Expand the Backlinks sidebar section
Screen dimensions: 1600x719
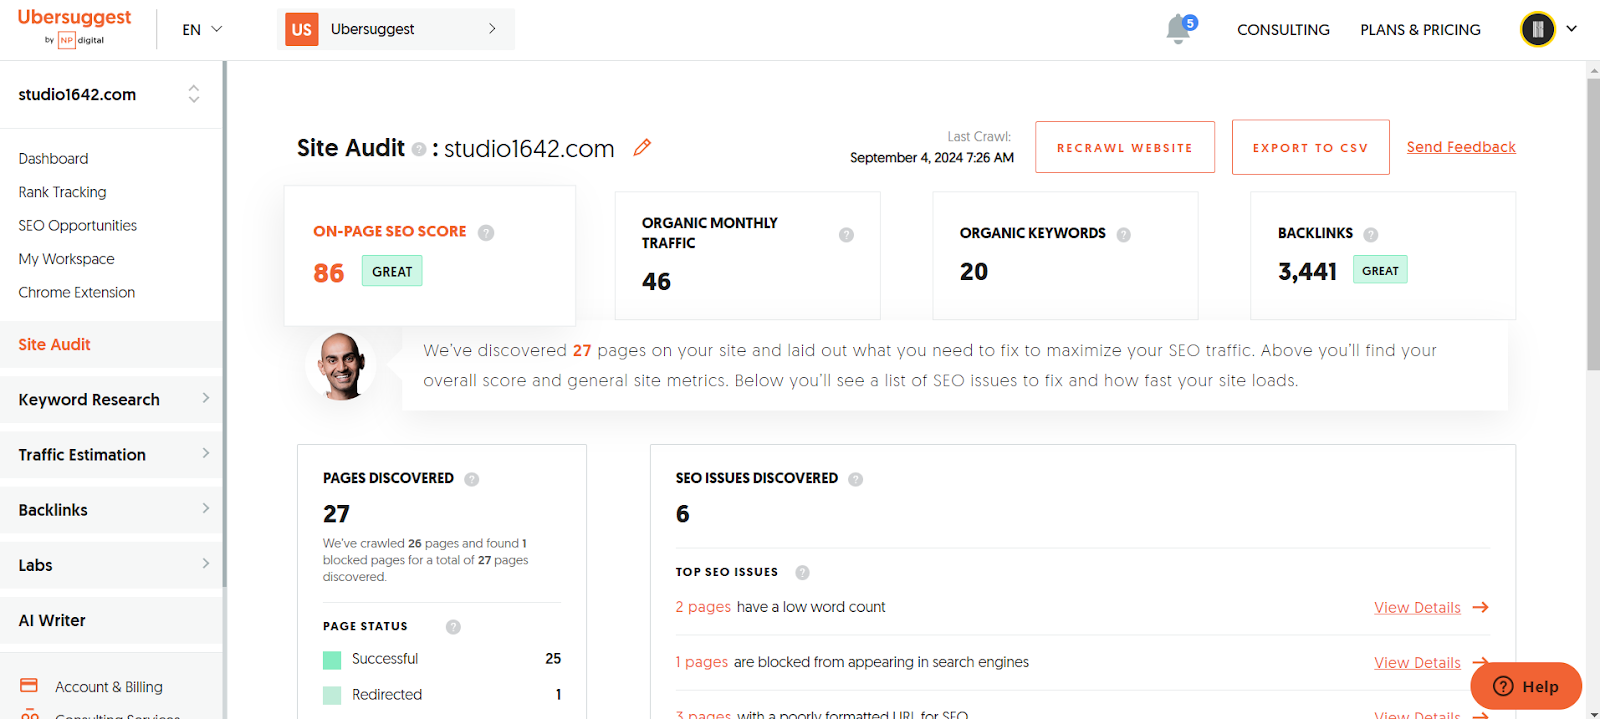coord(111,510)
